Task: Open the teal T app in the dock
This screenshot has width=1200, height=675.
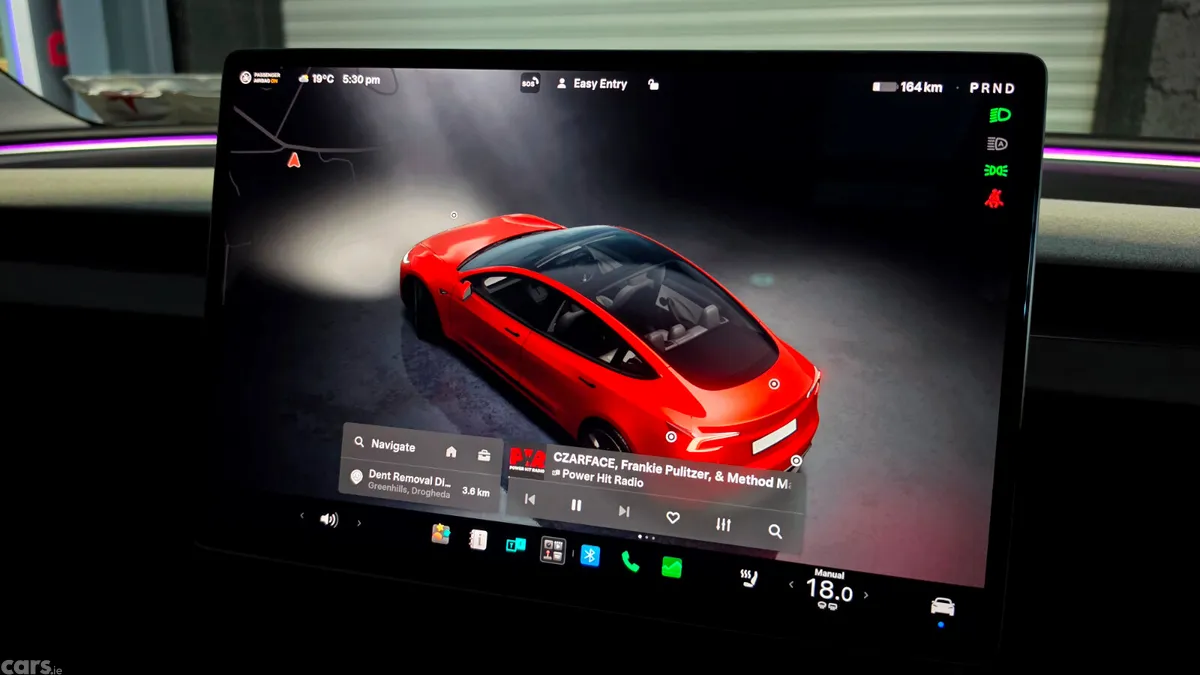Action: [515, 545]
